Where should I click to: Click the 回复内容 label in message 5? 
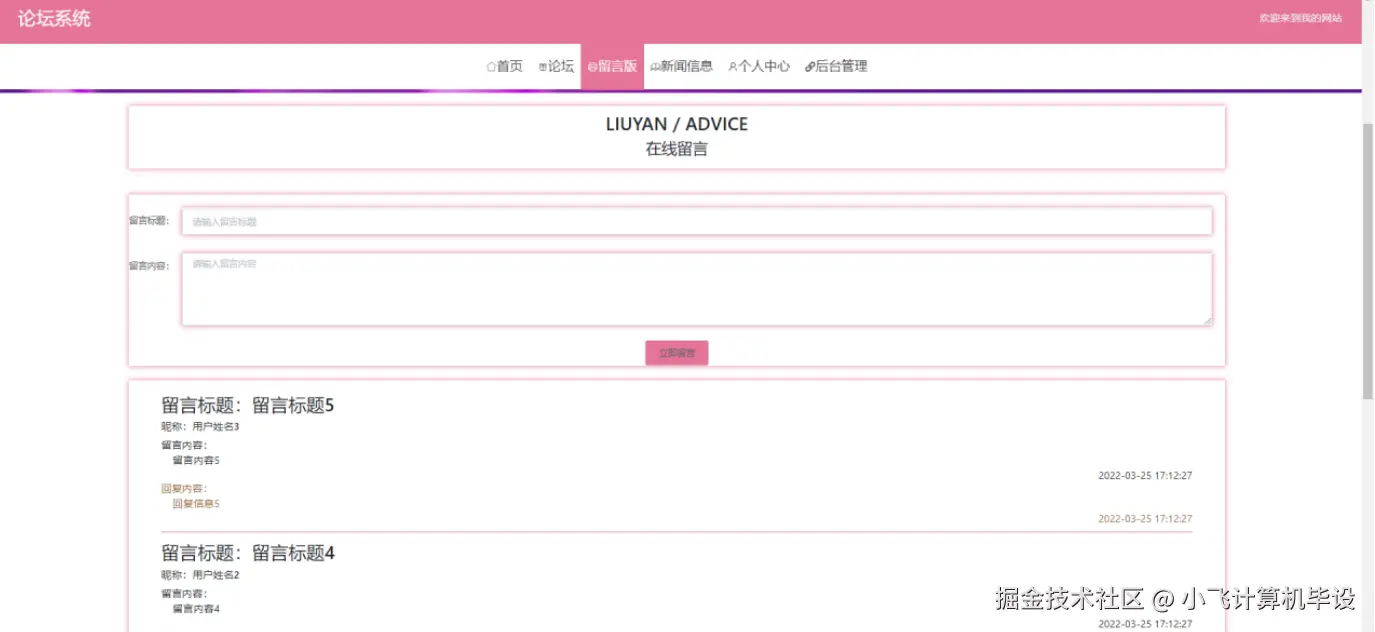tap(184, 489)
